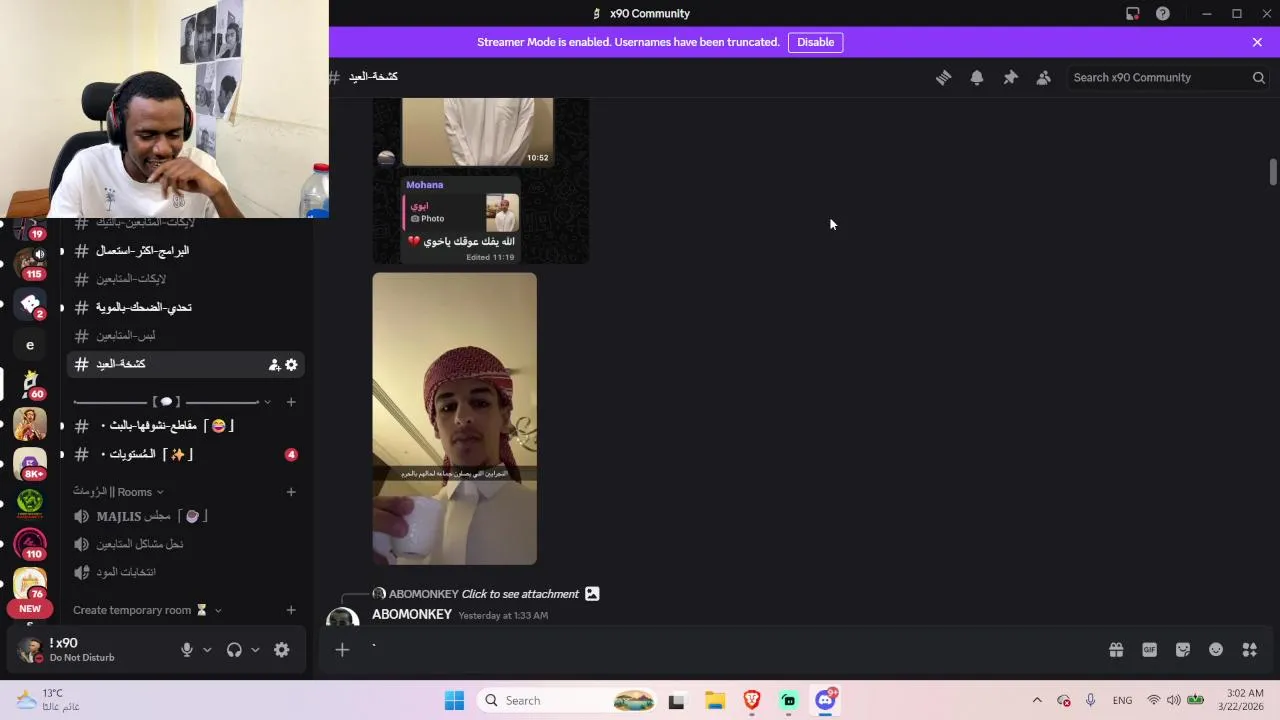Show hidden tray icons chevron
The height and width of the screenshot is (720, 1280).
tap(1037, 701)
